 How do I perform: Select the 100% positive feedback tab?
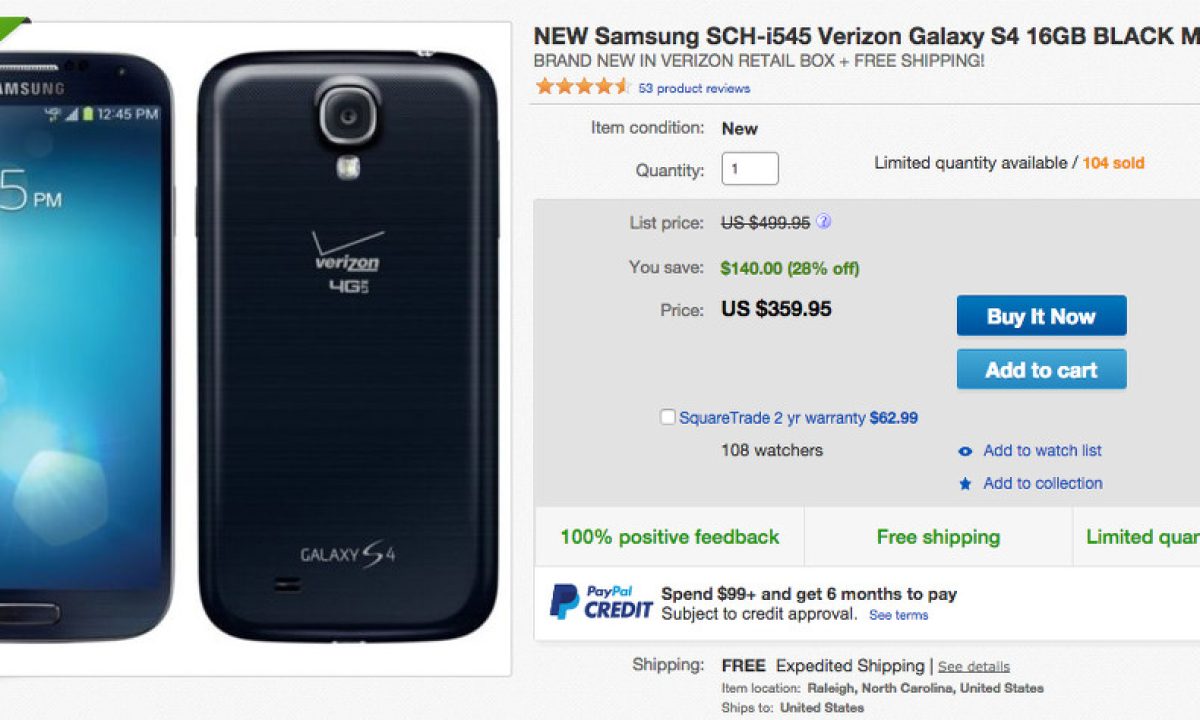click(669, 537)
